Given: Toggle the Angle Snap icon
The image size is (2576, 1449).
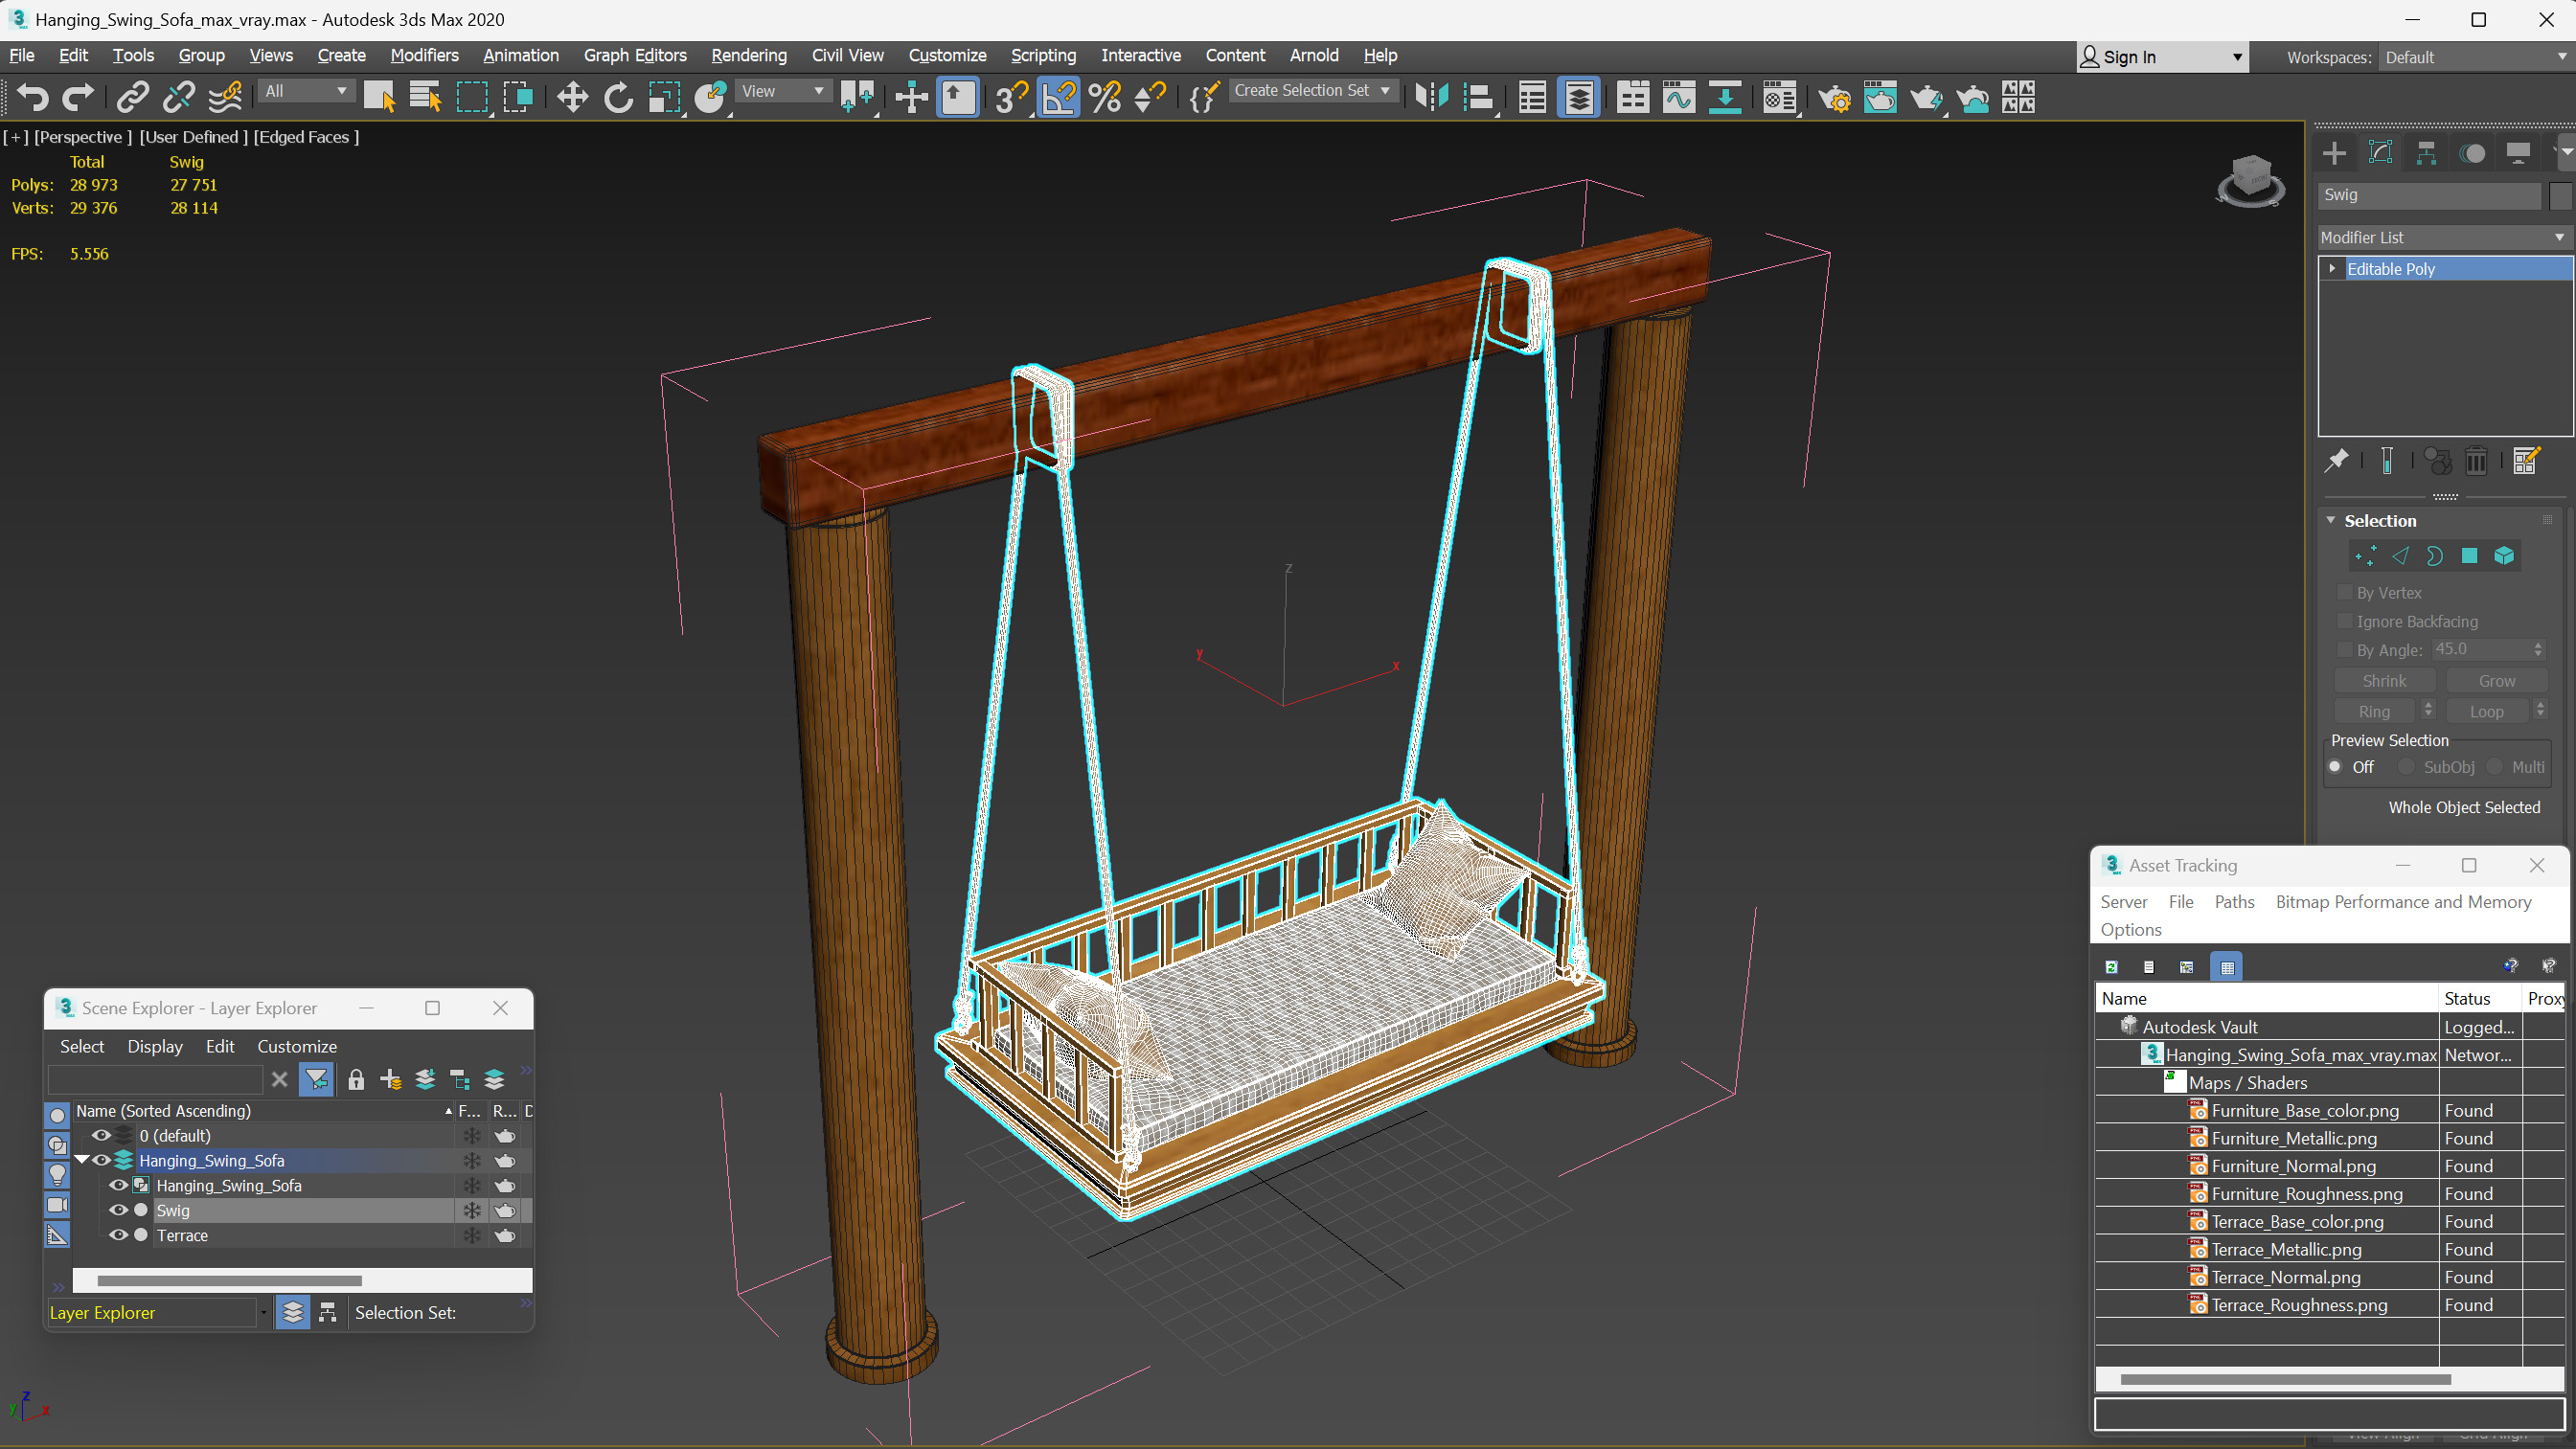Looking at the screenshot, I should 1058,97.
